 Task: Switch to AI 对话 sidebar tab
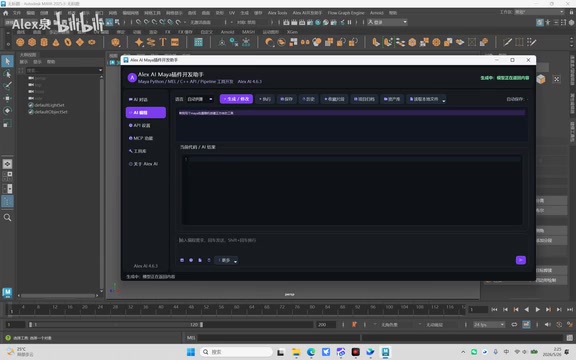tap(146, 100)
